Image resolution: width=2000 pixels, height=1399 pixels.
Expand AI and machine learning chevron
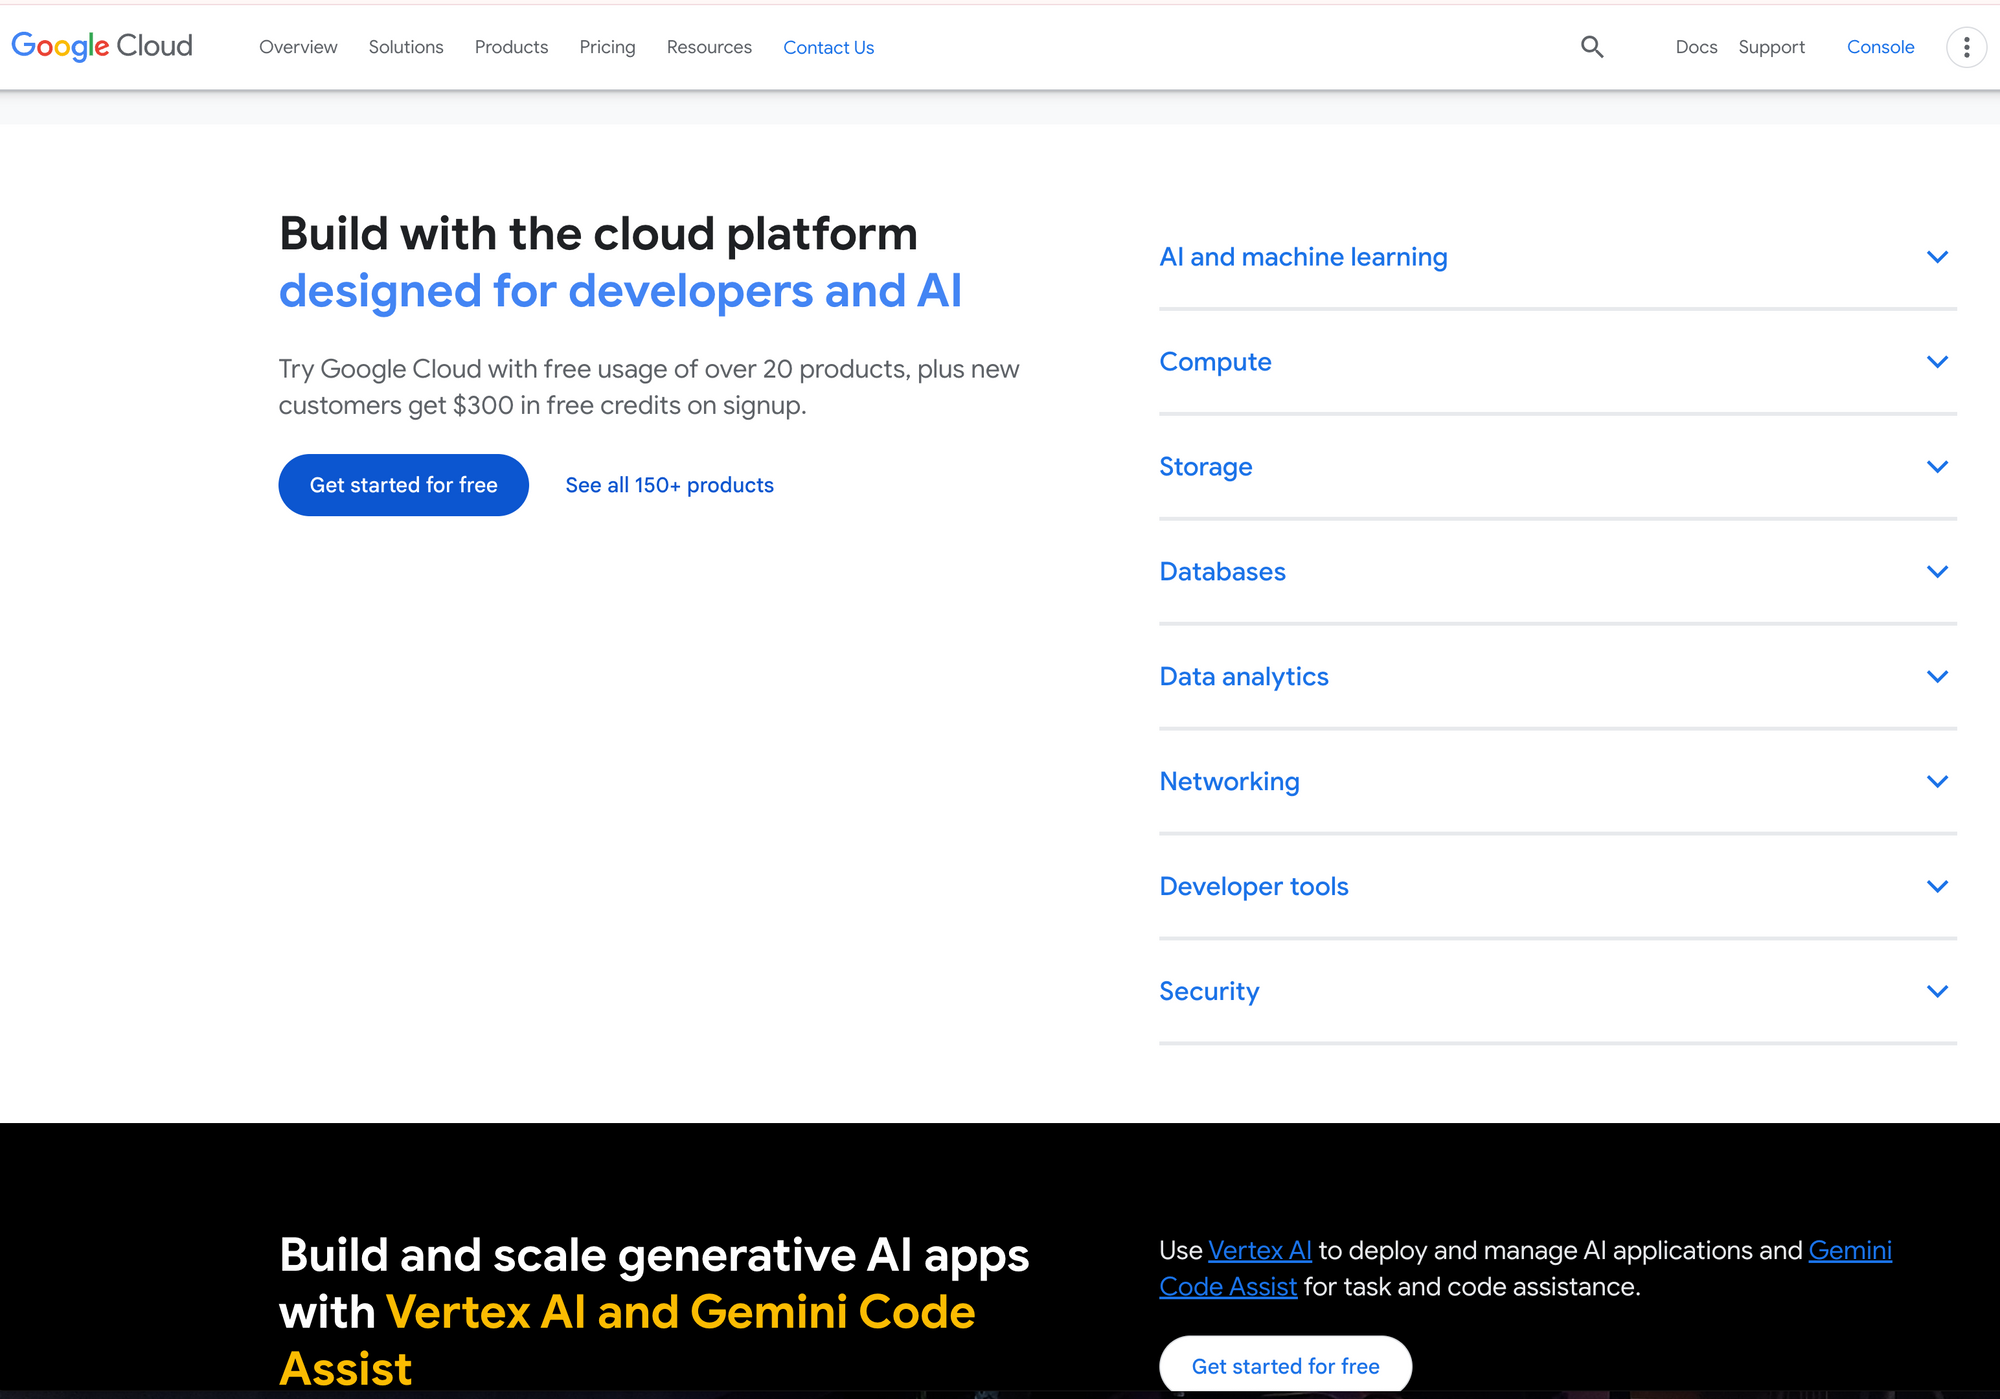1937,257
